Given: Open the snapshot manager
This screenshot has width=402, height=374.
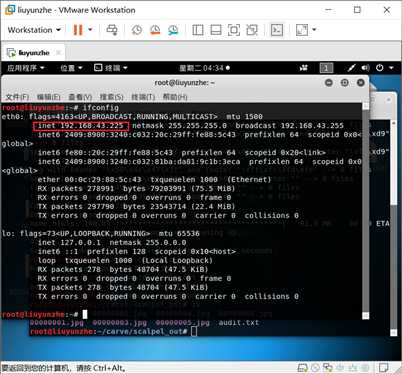Looking at the screenshot, I should click(173, 30).
